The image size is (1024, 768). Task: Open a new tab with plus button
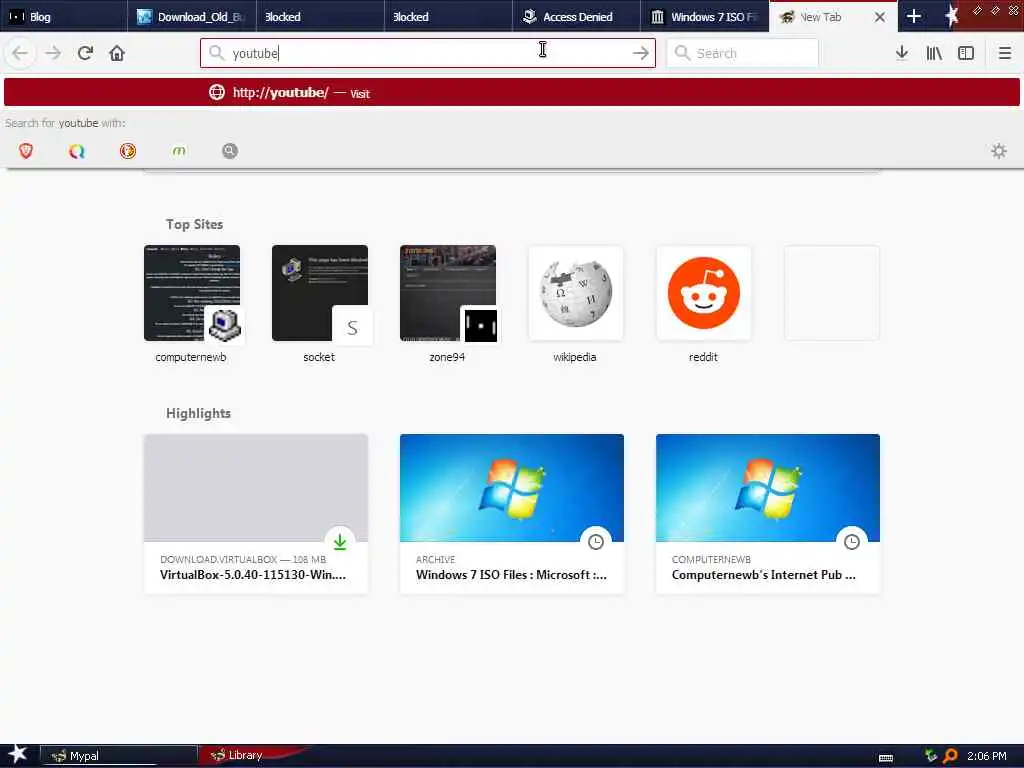(914, 16)
